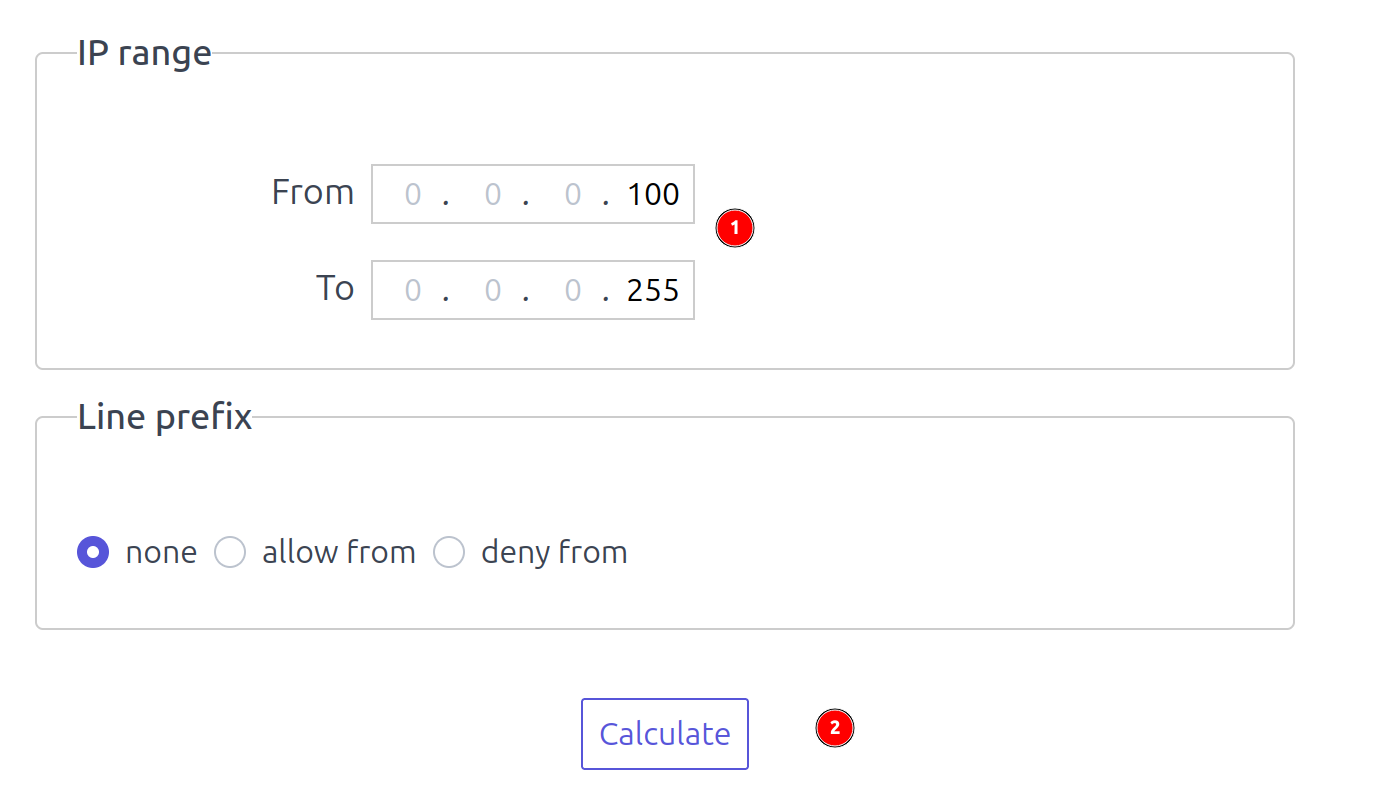This screenshot has width=1387, height=794.
Task: Enable the 'deny from' radio button
Action: pyautogui.click(x=449, y=552)
